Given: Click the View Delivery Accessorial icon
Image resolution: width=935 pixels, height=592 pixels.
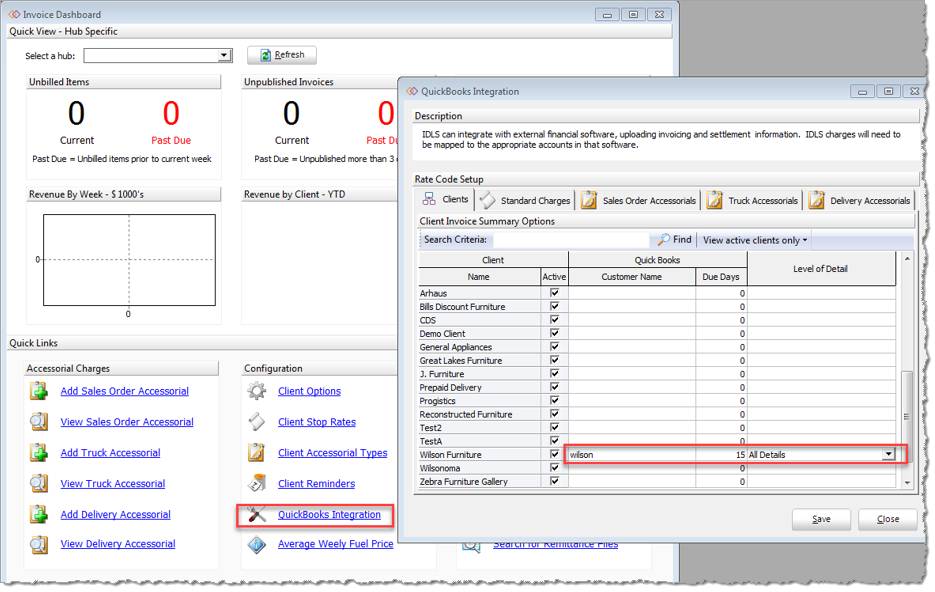Looking at the screenshot, I should [x=39, y=544].
